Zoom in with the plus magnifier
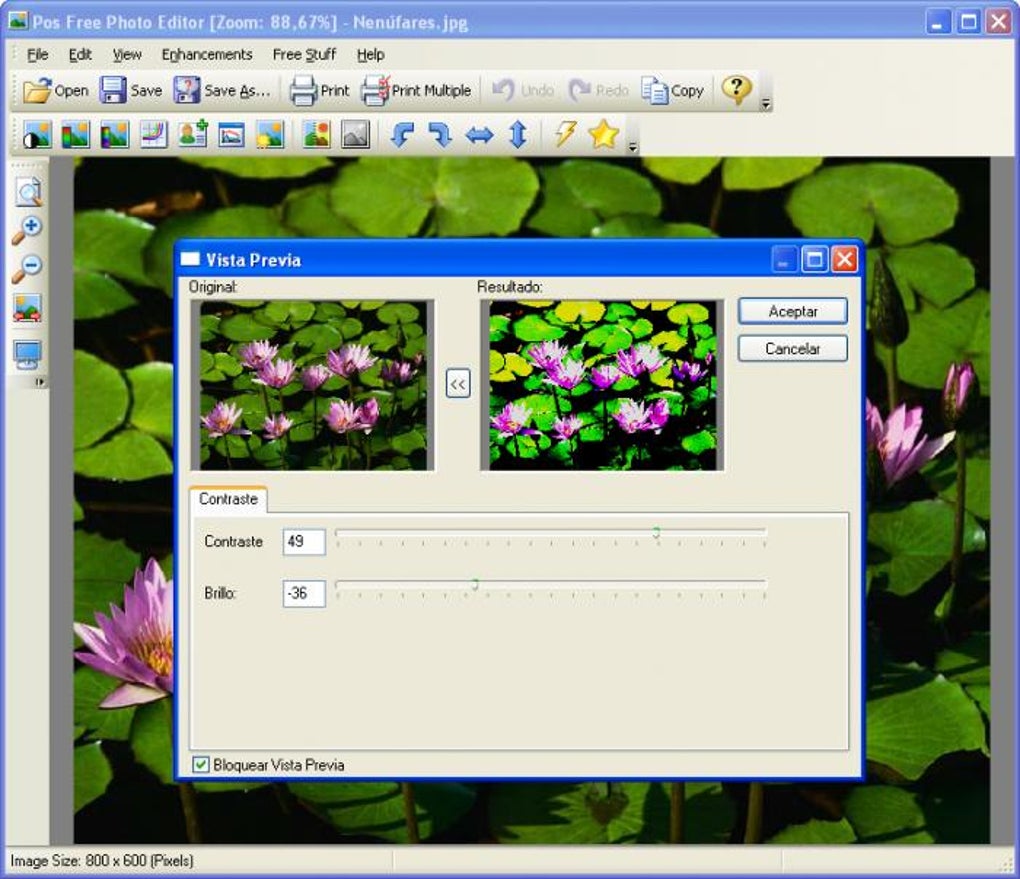 point(27,230)
